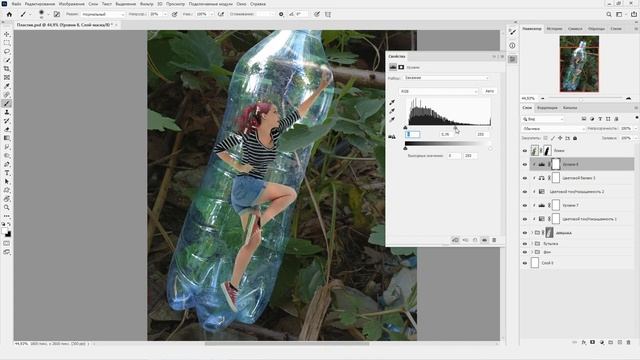Select the Move tool

coord(7,34)
